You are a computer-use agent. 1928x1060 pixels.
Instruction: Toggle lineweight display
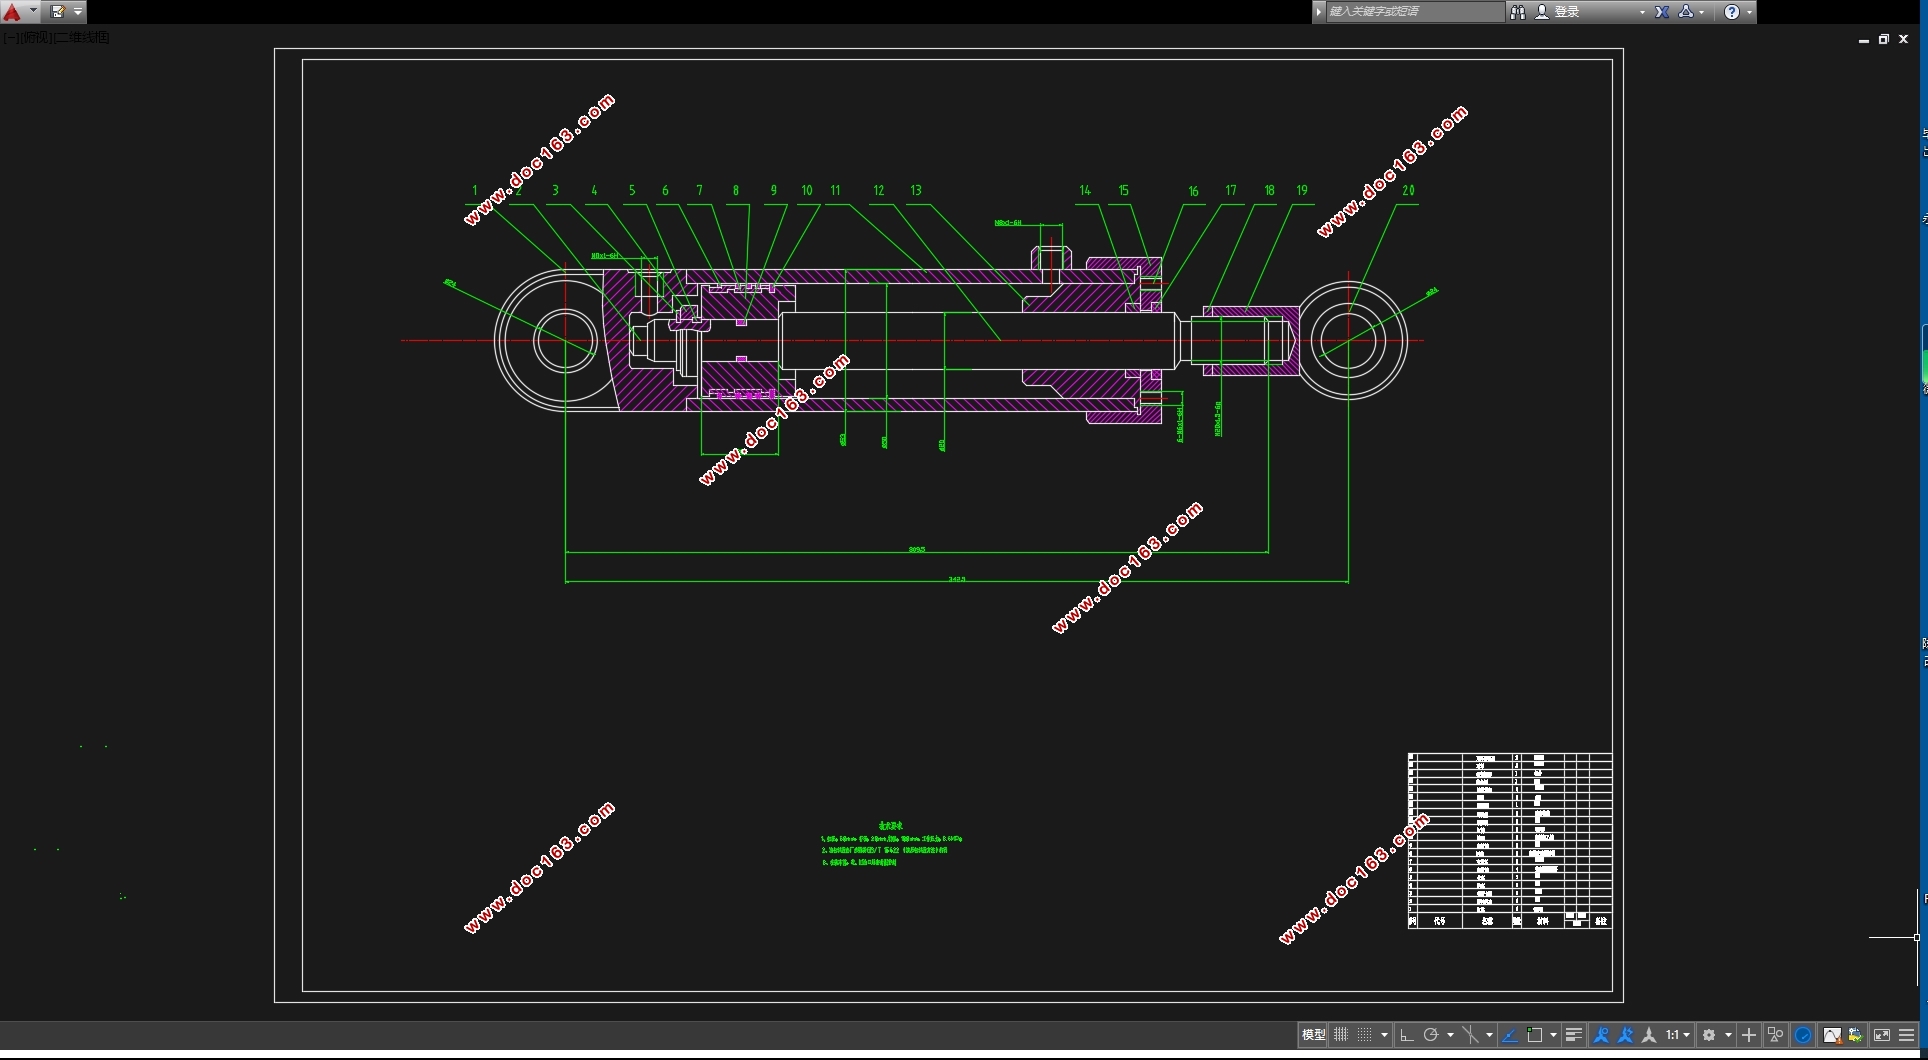pyautogui.click(x=1574, y=1035)
